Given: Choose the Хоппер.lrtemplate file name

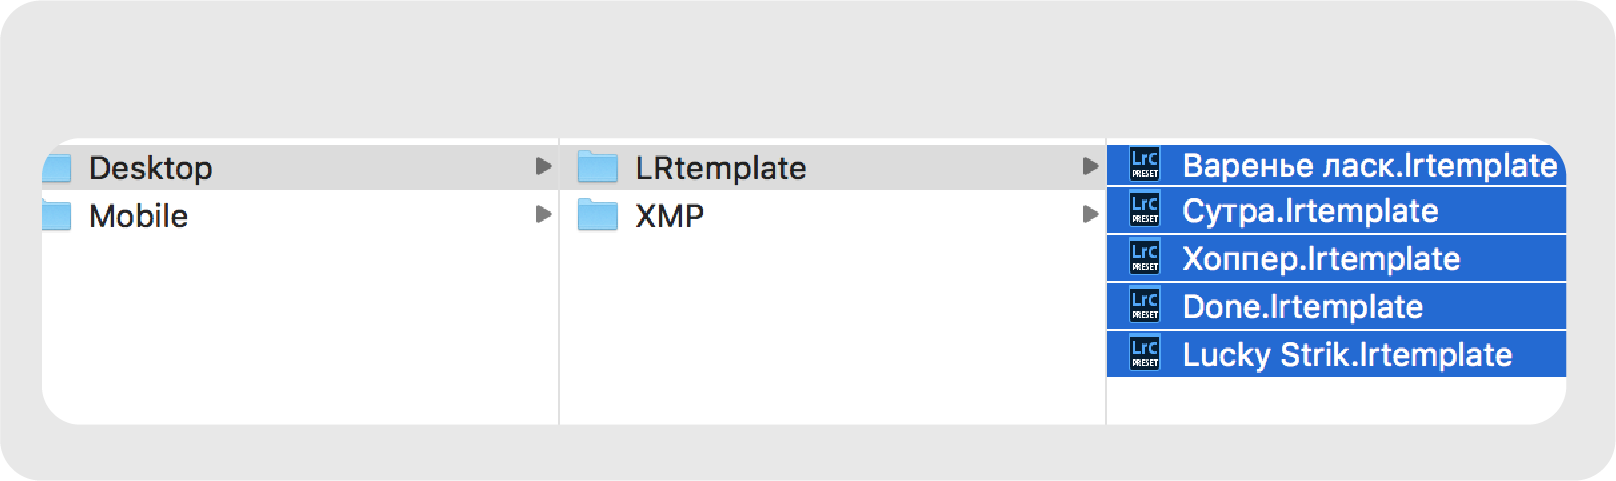Looking at the screenshot, I should click(1320, 259).
